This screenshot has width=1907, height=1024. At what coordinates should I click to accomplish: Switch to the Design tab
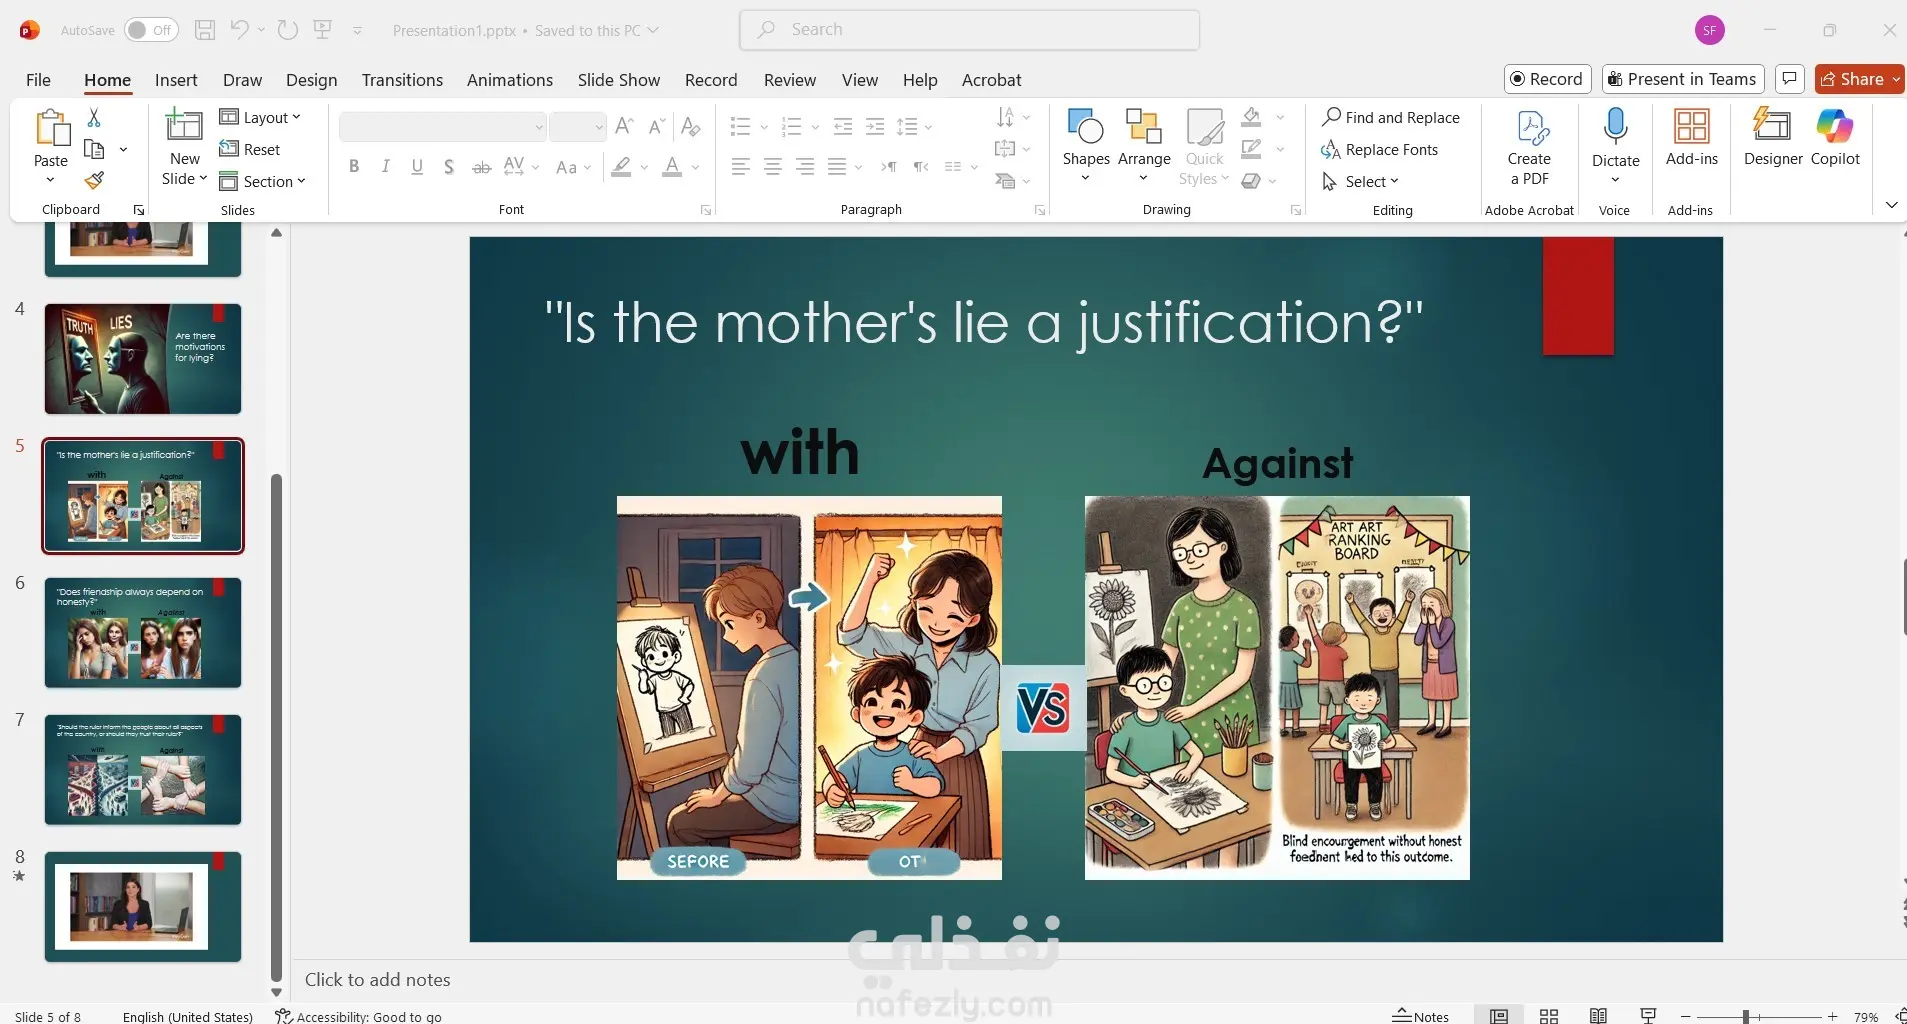tap(311, 80)
